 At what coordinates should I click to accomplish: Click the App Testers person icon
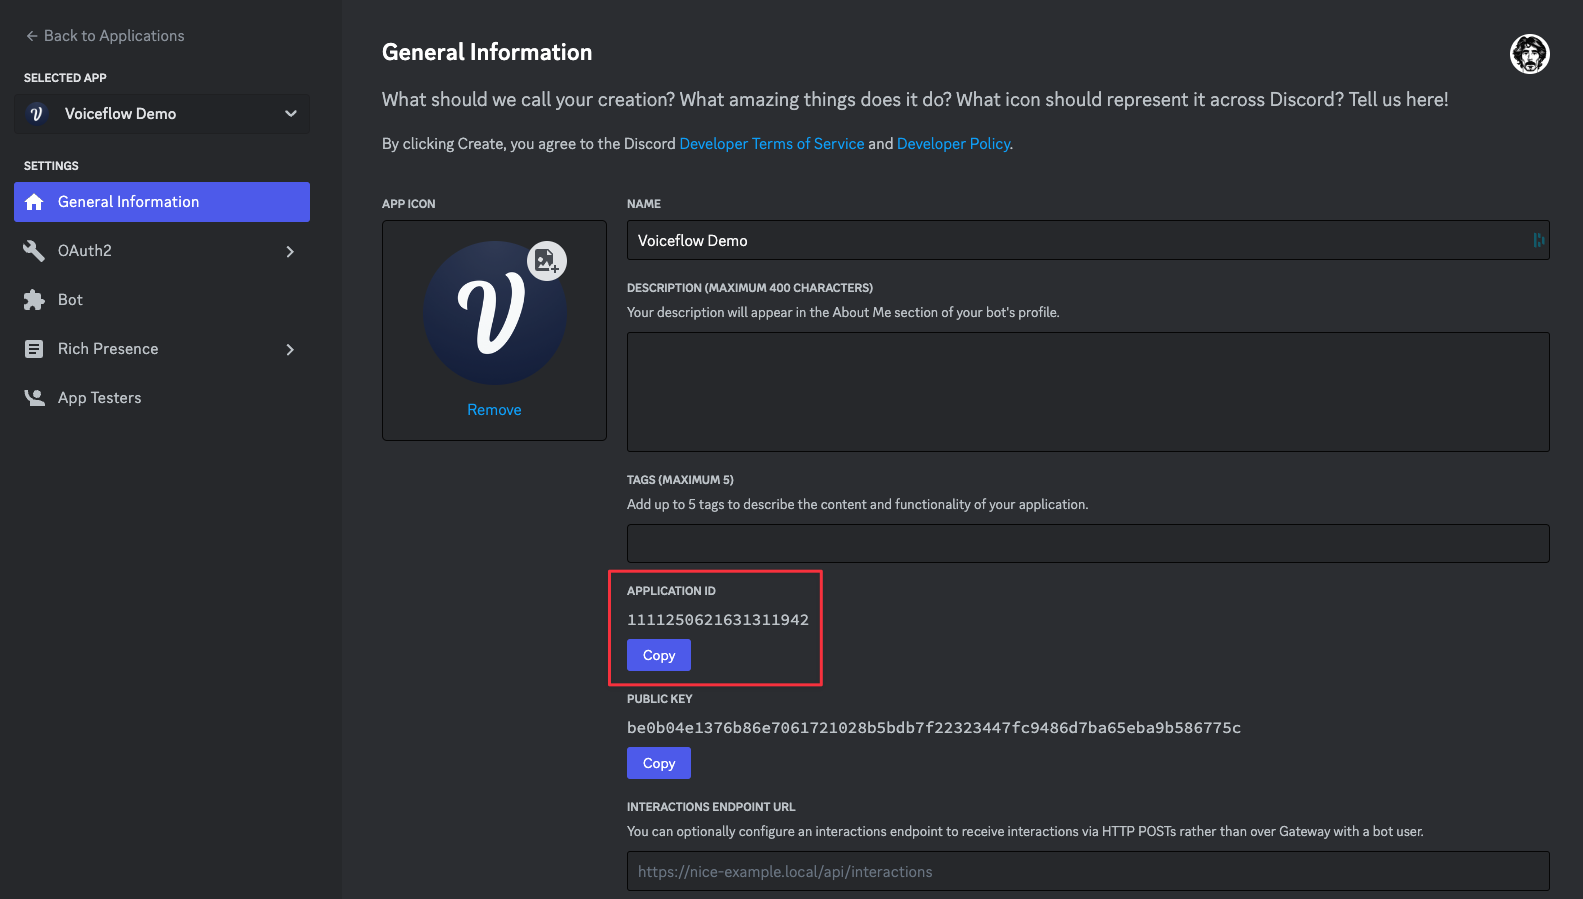(34, 398)
